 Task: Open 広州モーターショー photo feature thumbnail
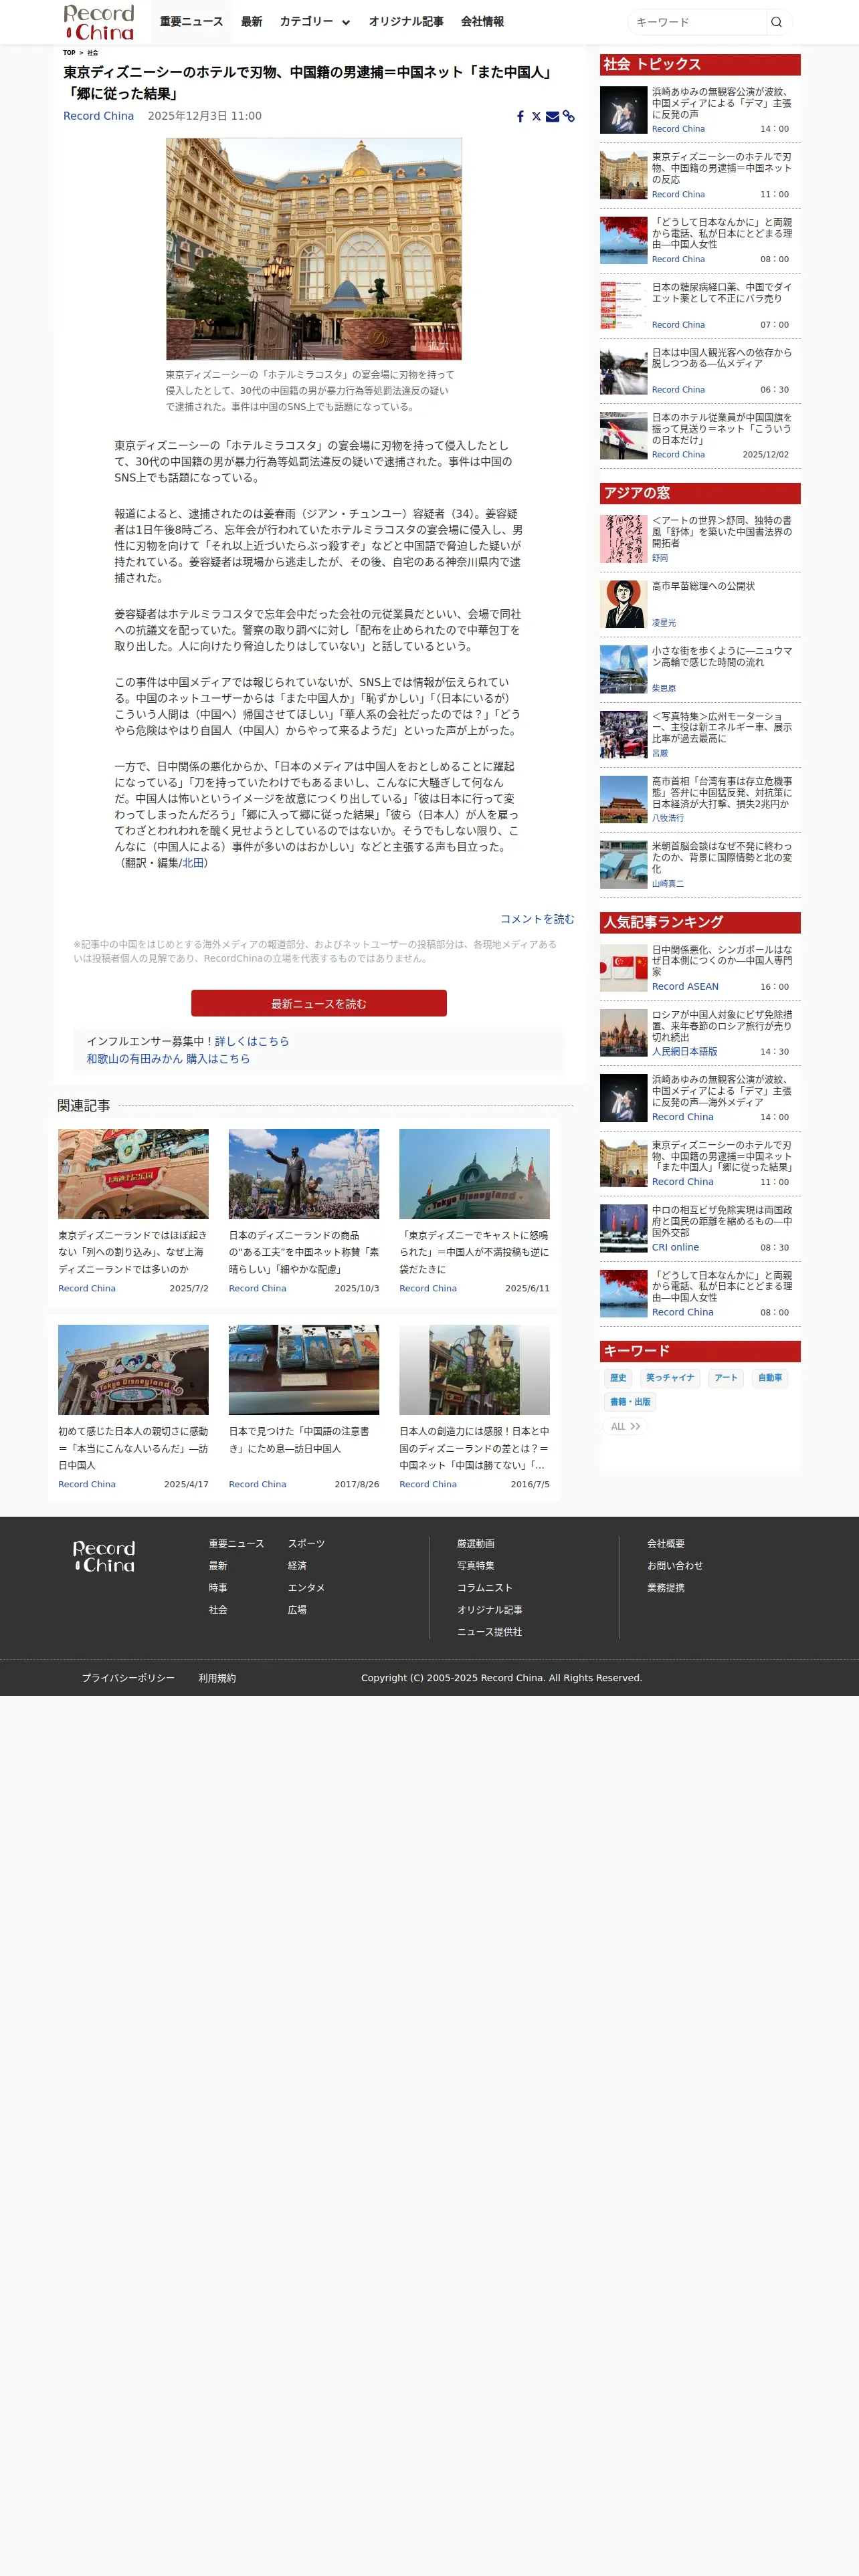click(x=623, y=735)
